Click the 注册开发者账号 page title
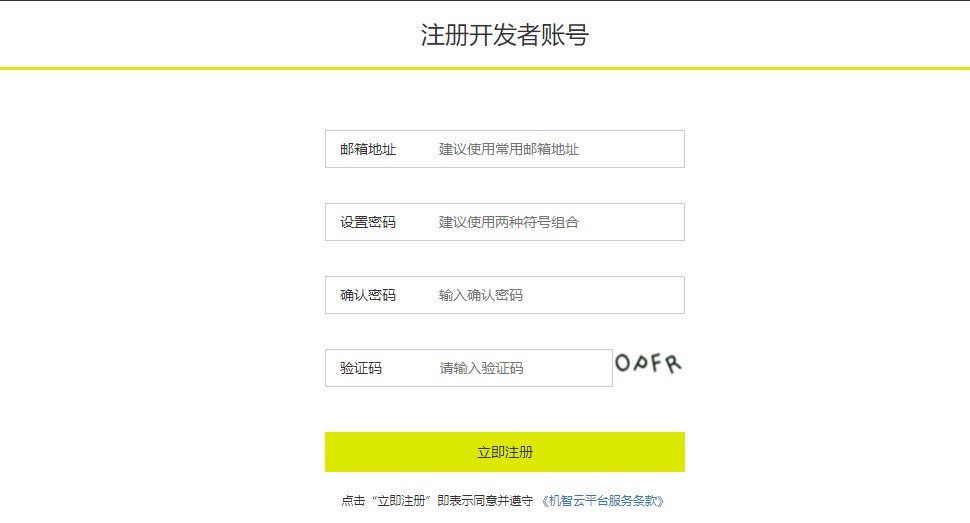 pos(504,36)
